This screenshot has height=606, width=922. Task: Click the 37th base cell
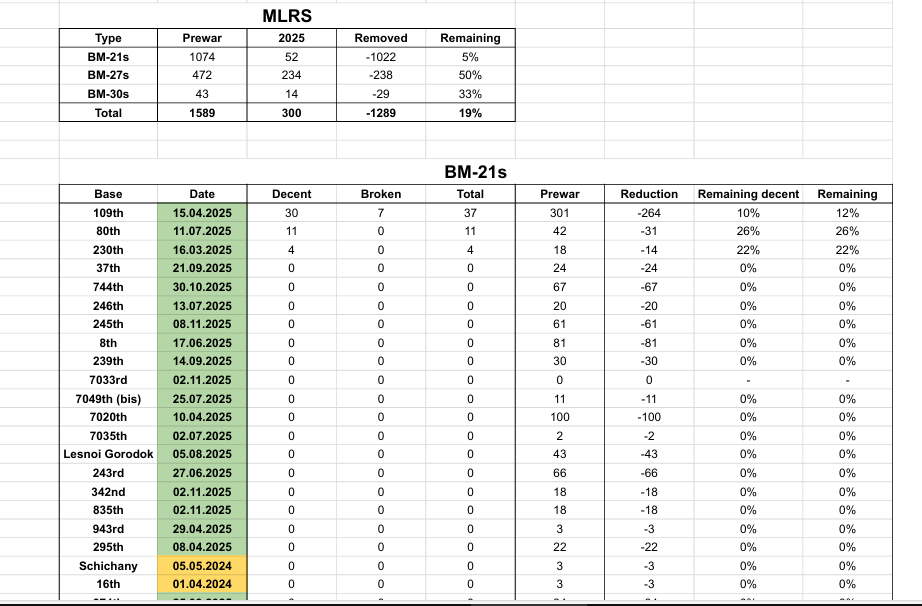pos(108,268)
